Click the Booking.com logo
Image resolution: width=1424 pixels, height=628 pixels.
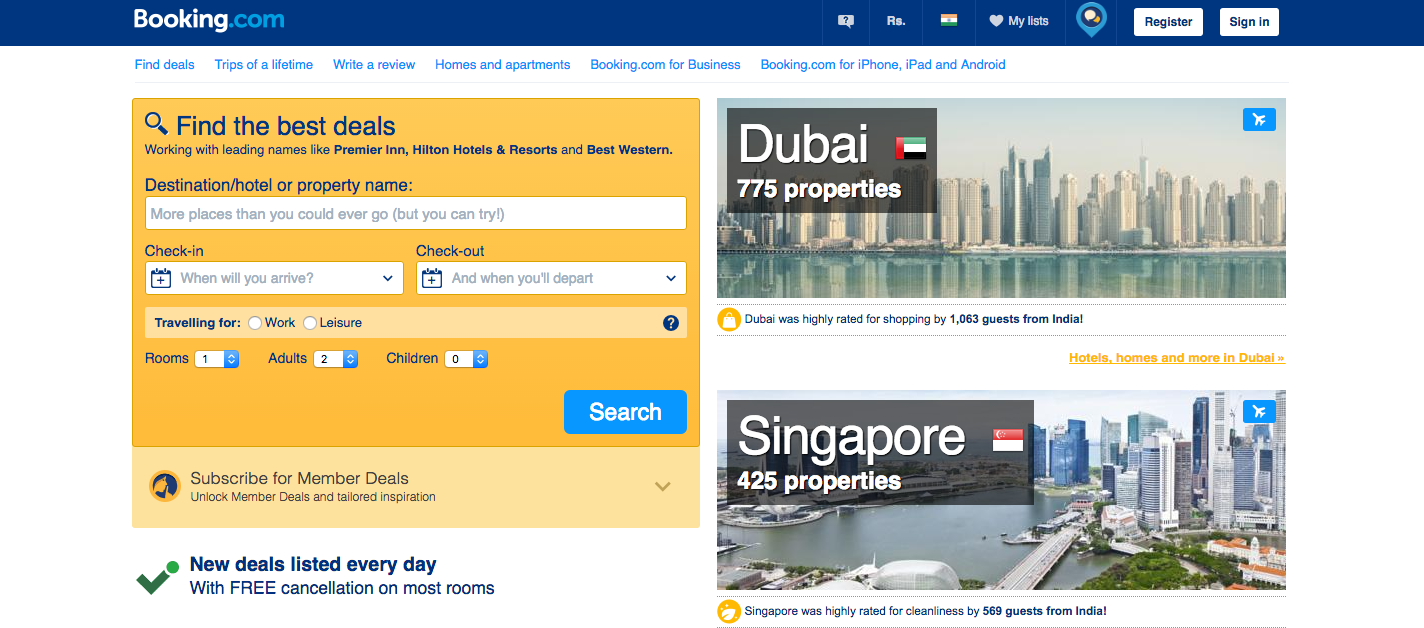click(x=209, y=20)
